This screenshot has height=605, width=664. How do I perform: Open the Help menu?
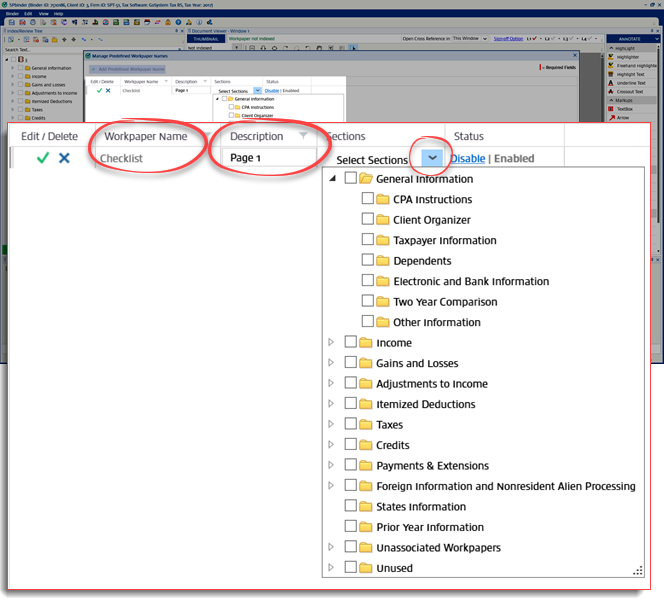click(58, 14)
